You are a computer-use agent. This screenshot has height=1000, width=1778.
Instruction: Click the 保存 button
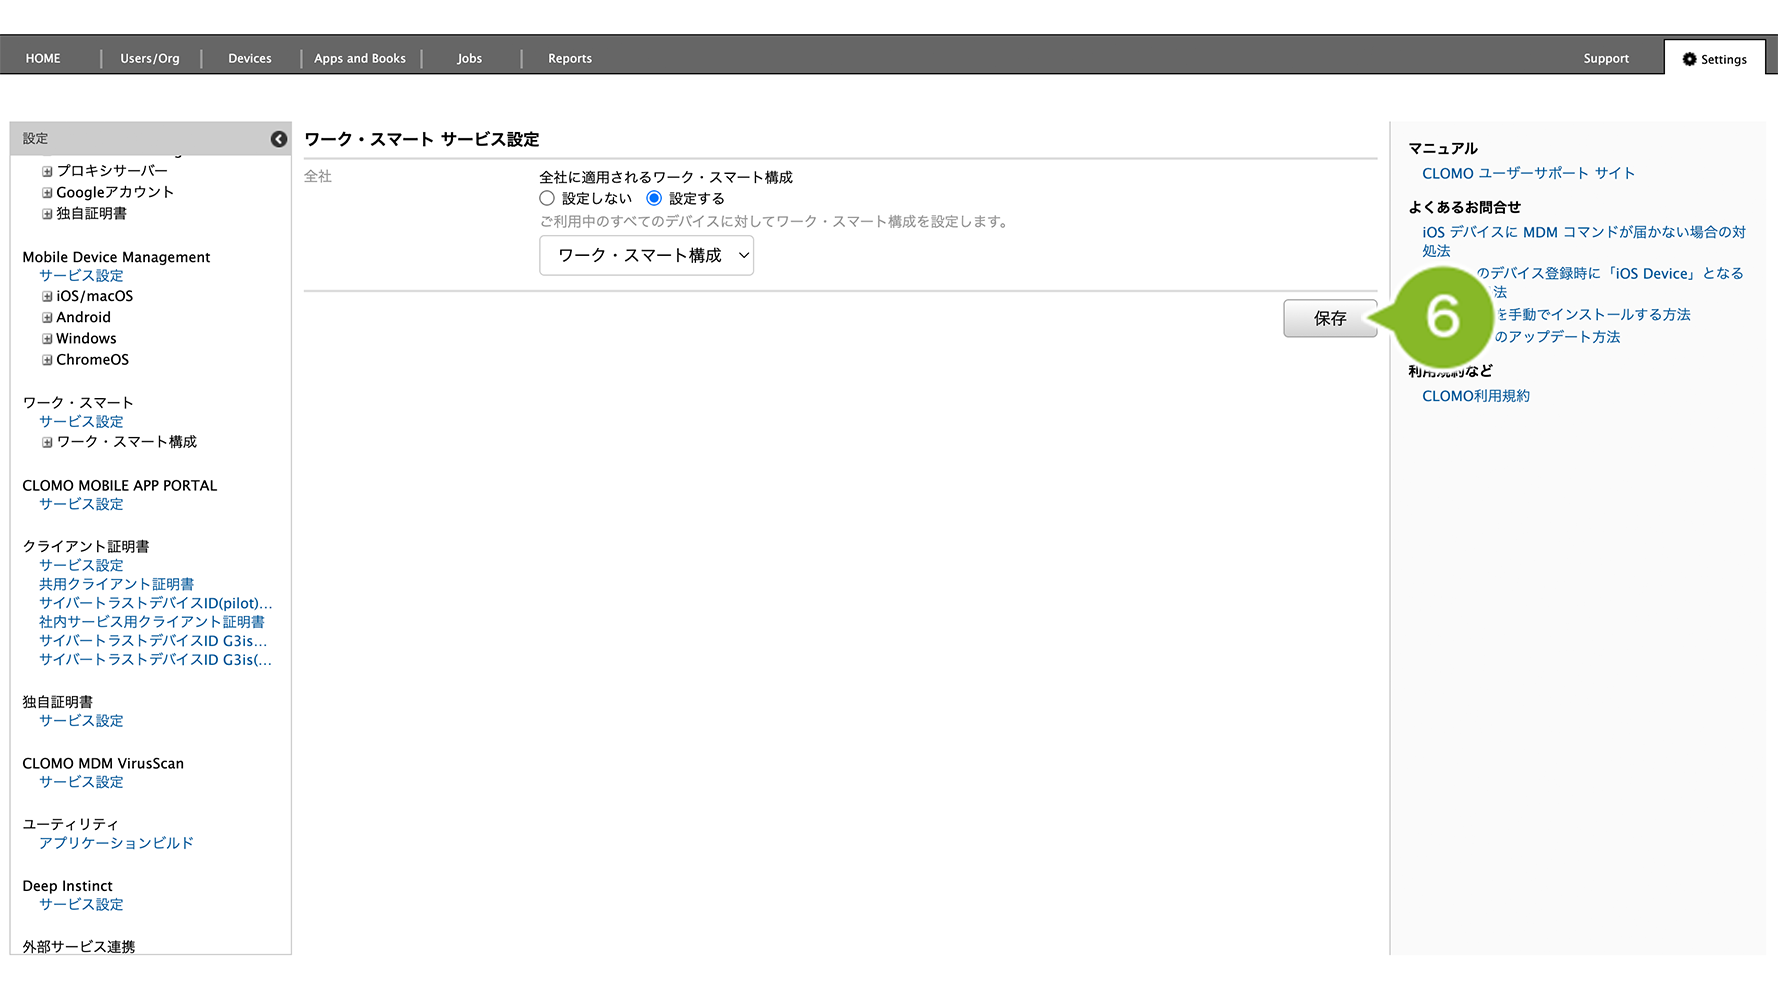(x=1329, y=319)
